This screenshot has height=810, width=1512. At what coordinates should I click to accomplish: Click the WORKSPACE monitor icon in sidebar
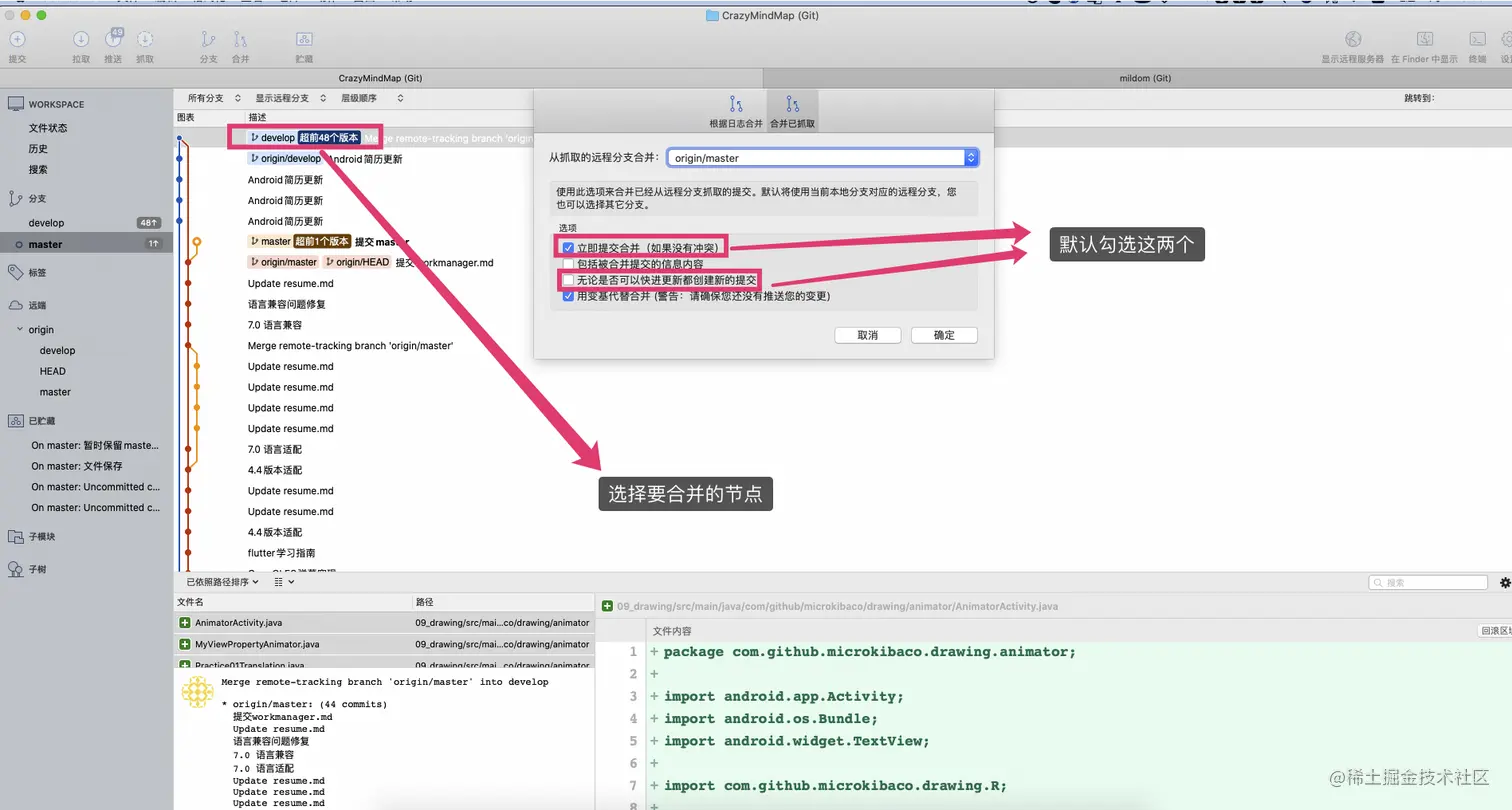coord(15,104)
